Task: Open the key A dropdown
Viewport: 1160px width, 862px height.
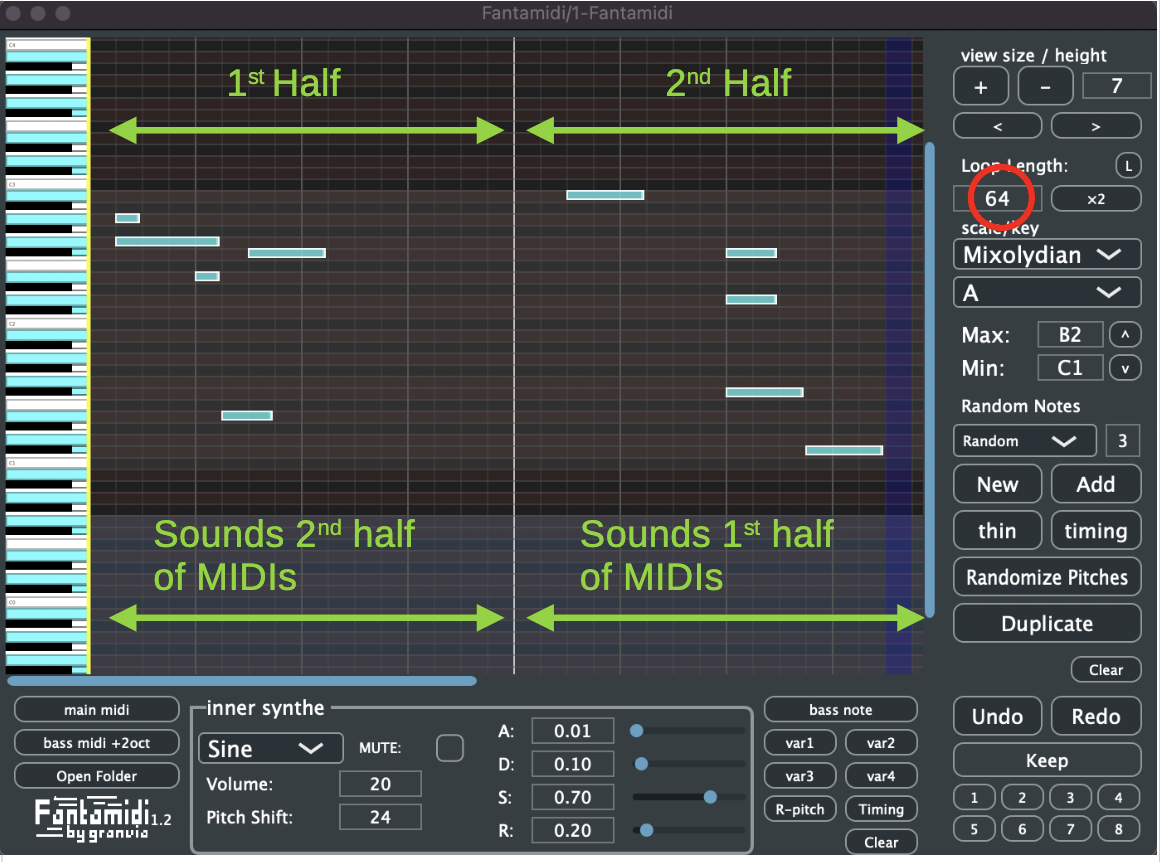Action: (x=1047, y=293)
